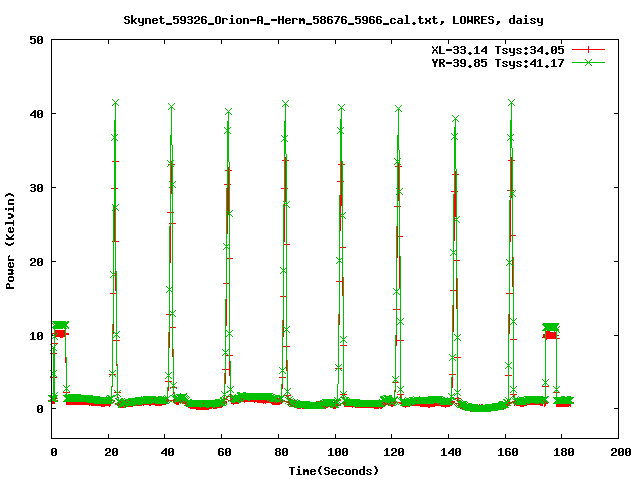Click the green peak marker near 162 seconds

click(511, 102)
